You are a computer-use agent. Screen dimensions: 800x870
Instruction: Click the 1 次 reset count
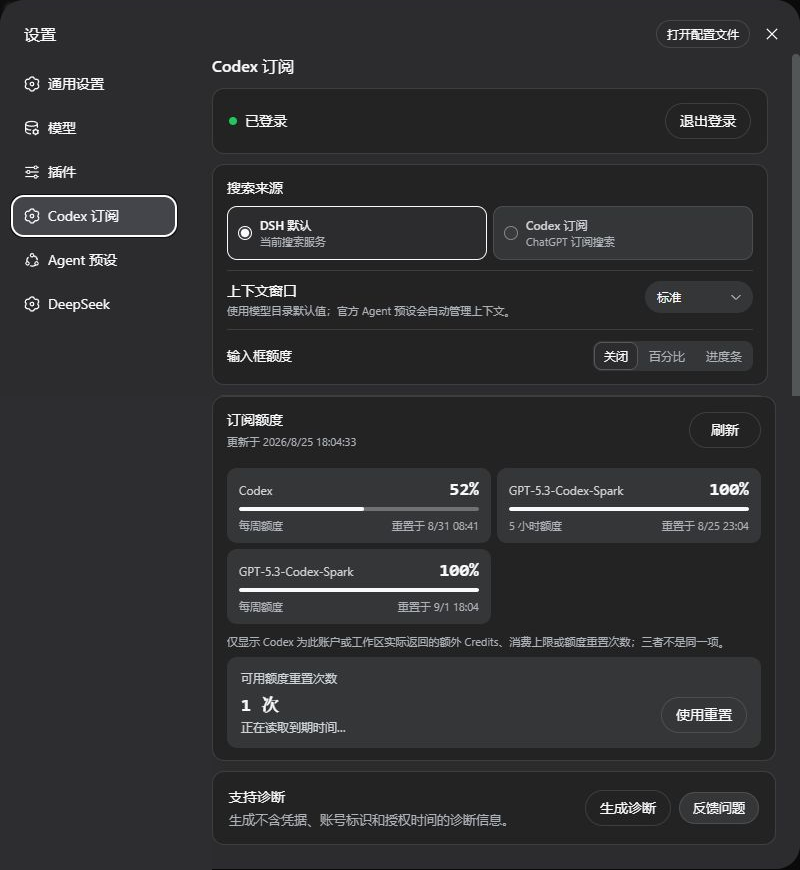point(260,705)
